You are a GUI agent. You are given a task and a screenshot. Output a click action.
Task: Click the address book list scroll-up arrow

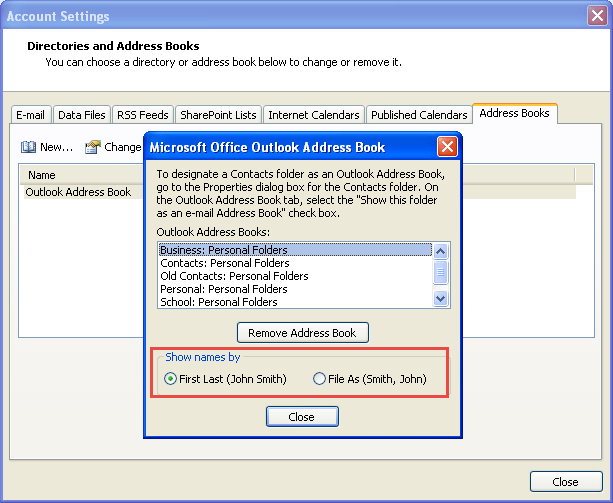[441, 251]
